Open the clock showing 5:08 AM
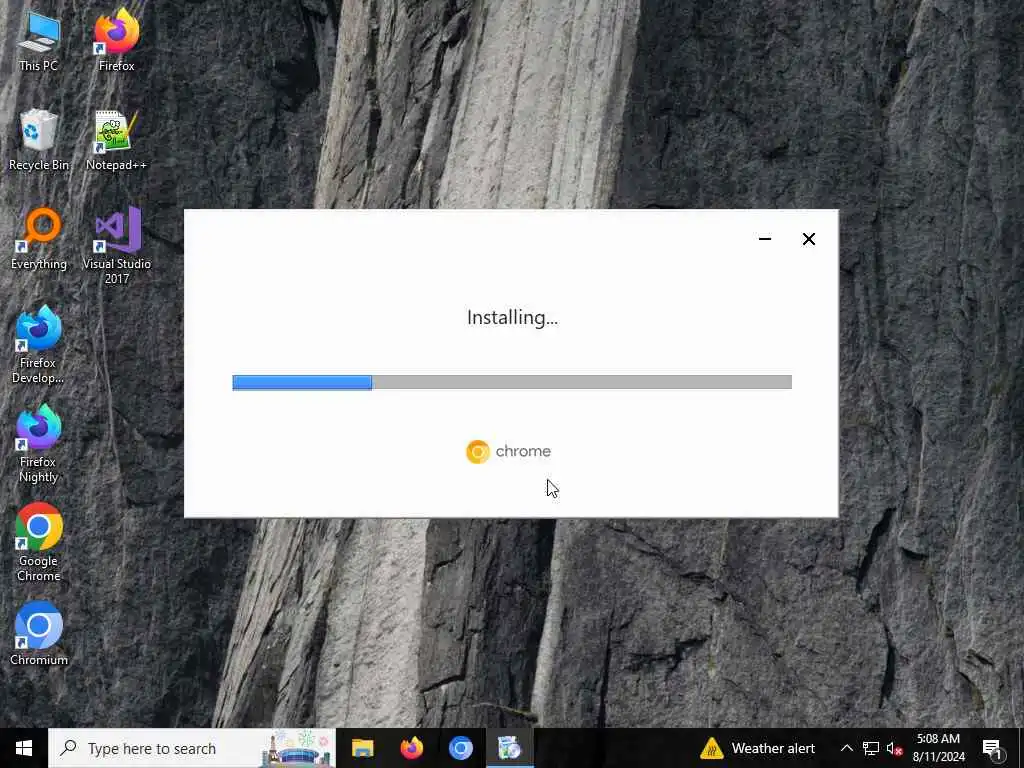The height and width of the screenshot is (768, 1024). tap(938, 748)
